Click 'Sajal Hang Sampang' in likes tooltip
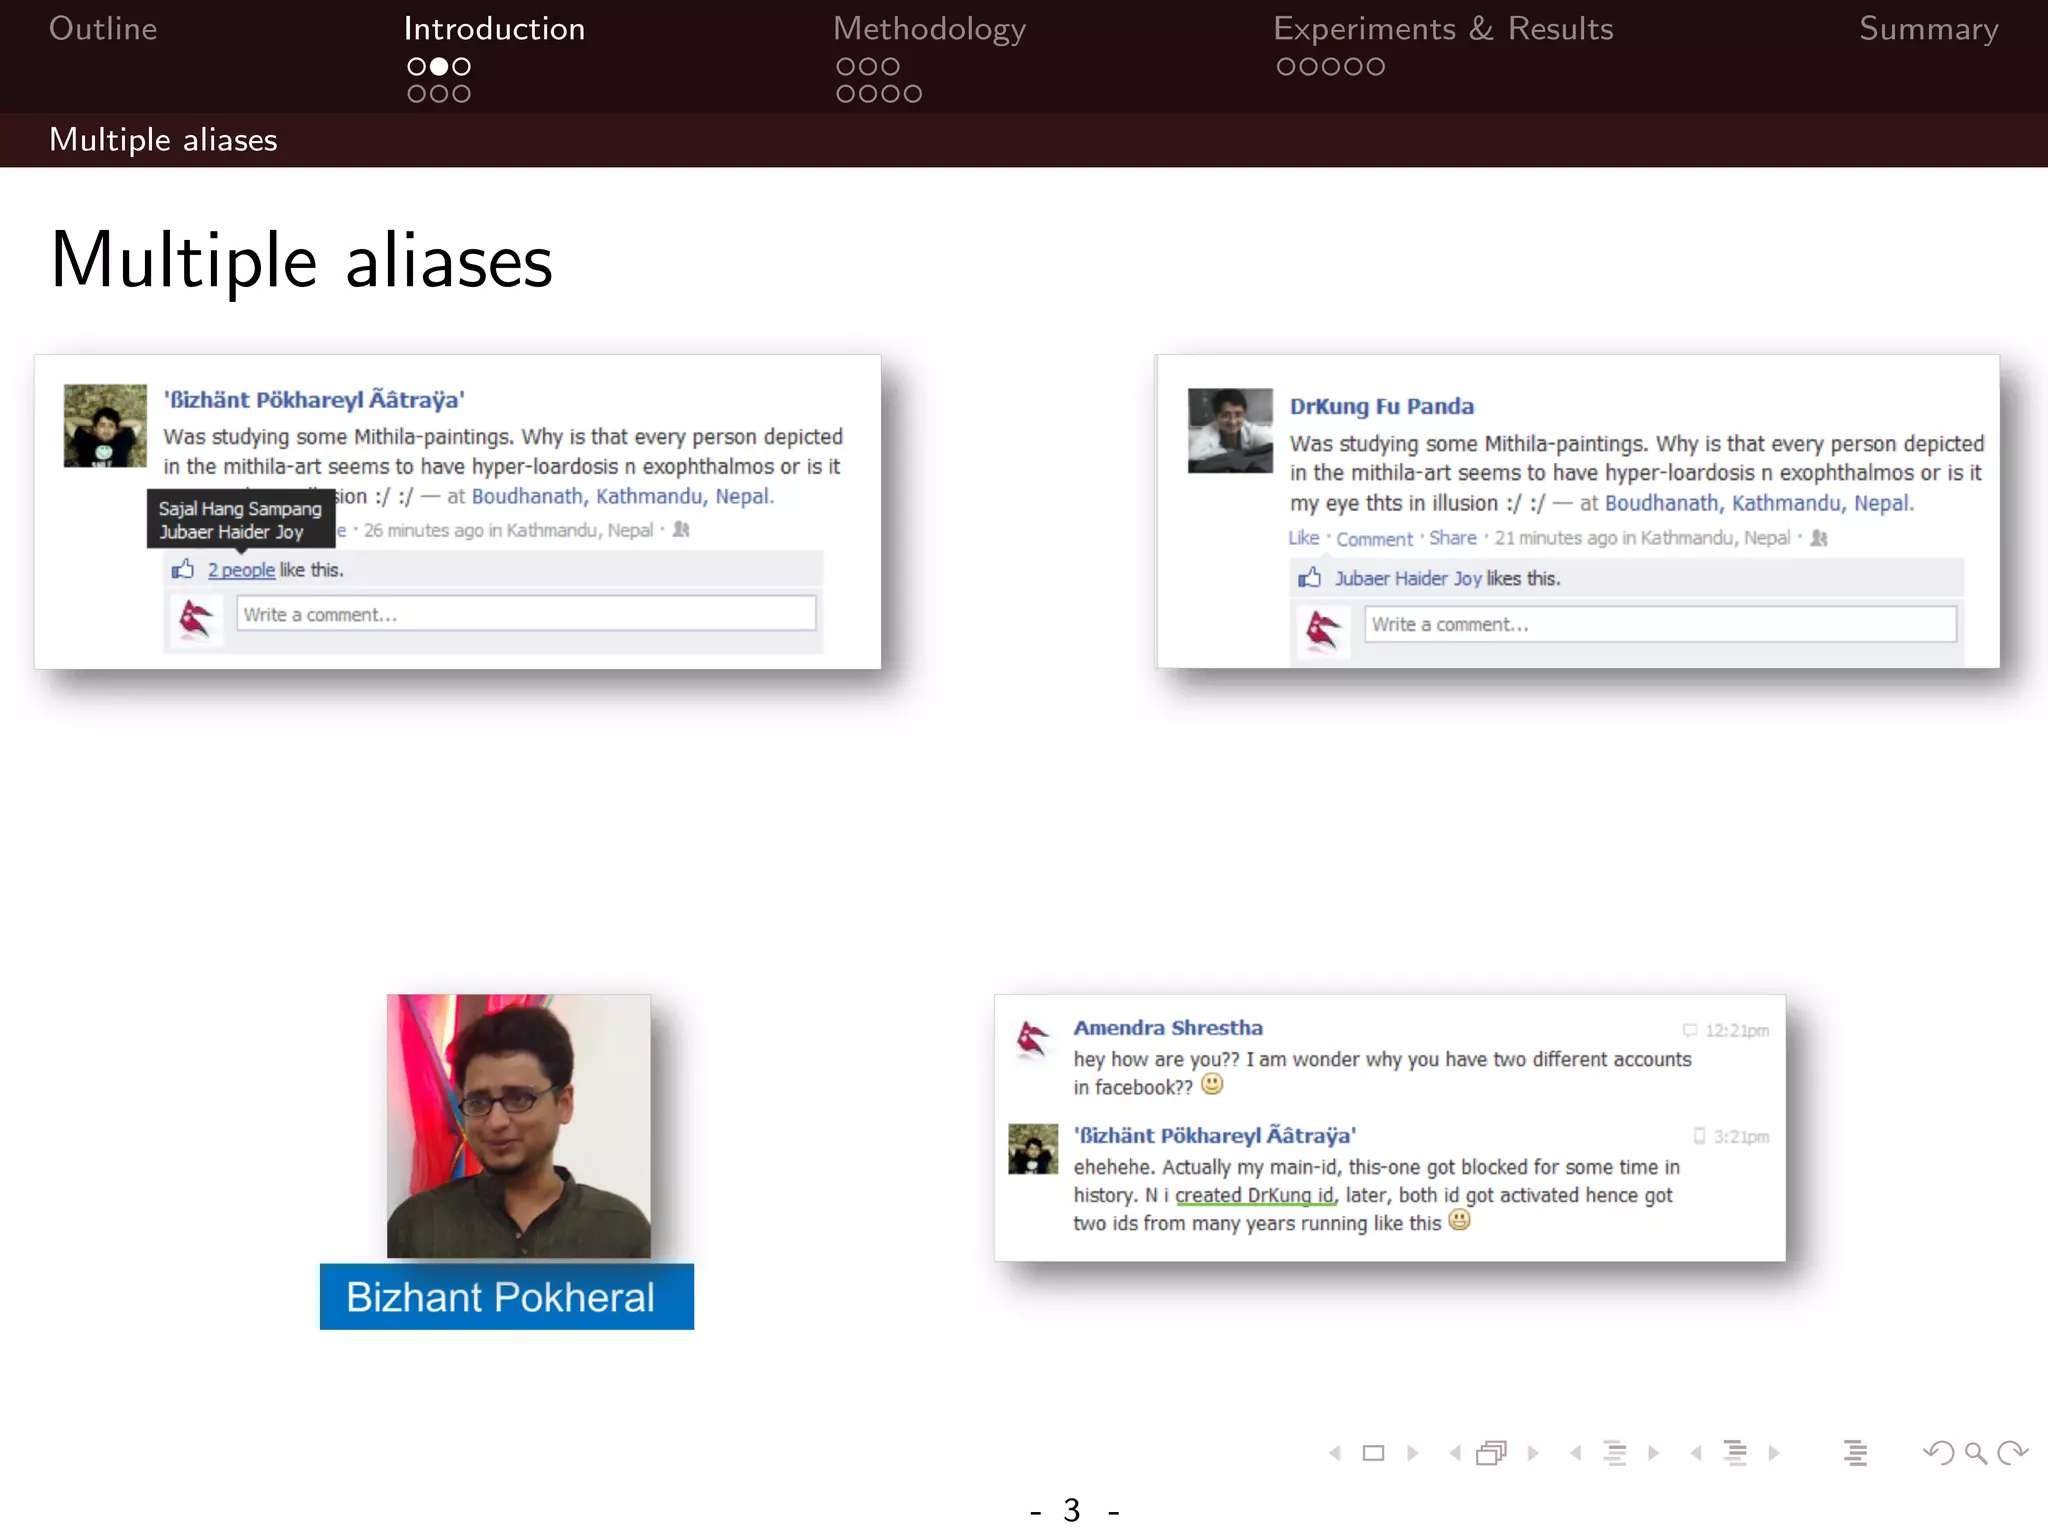This screenshot has width=2048, height=1536. [240, 509]
